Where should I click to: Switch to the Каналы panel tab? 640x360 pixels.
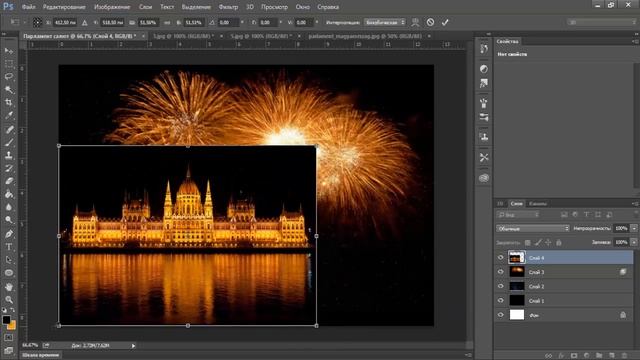tap(538, 204)
